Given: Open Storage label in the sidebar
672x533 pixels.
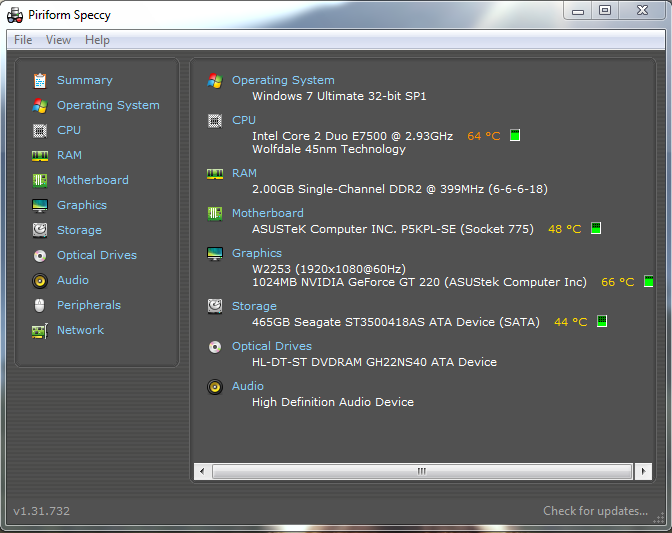Looking at the screenshot, I should coord(79,230).
